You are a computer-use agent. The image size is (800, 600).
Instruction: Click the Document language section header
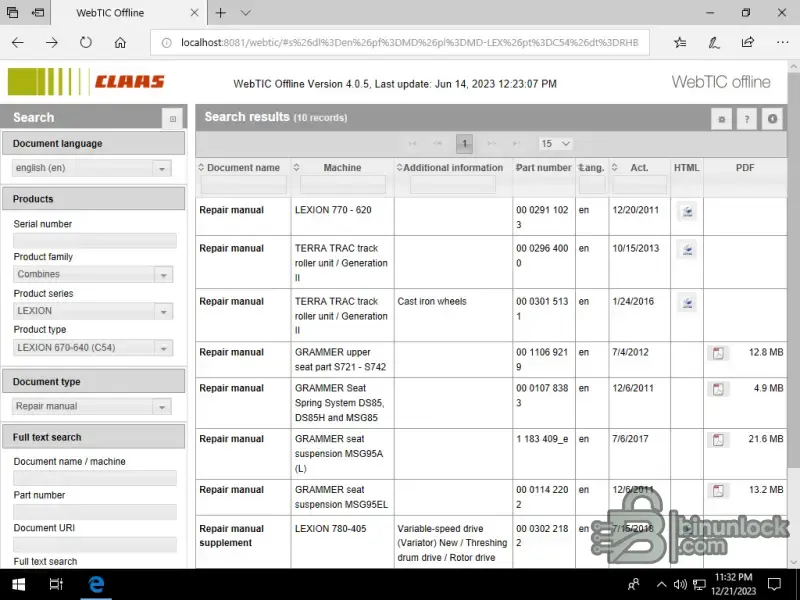click(x=94, y=143)
